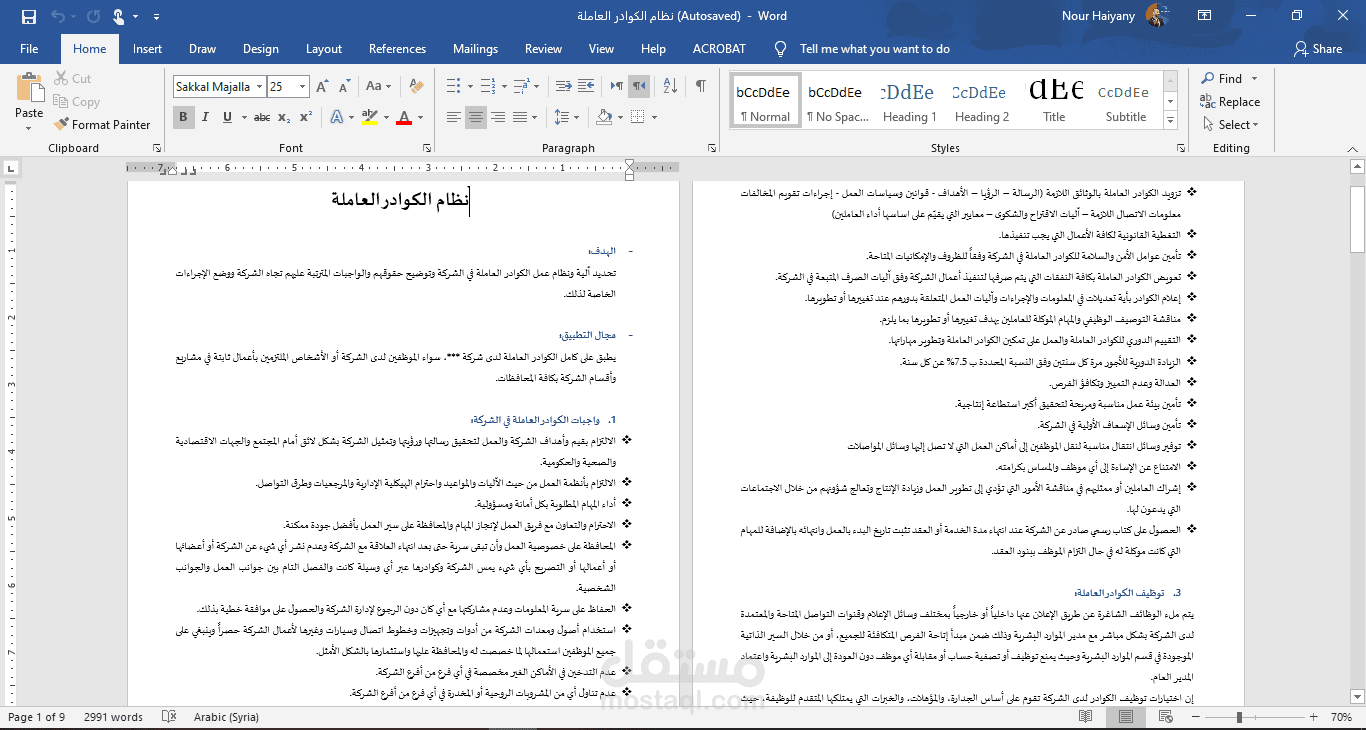
Task: Share the document
Action: pyautogui.click(x=1318, y=48)
